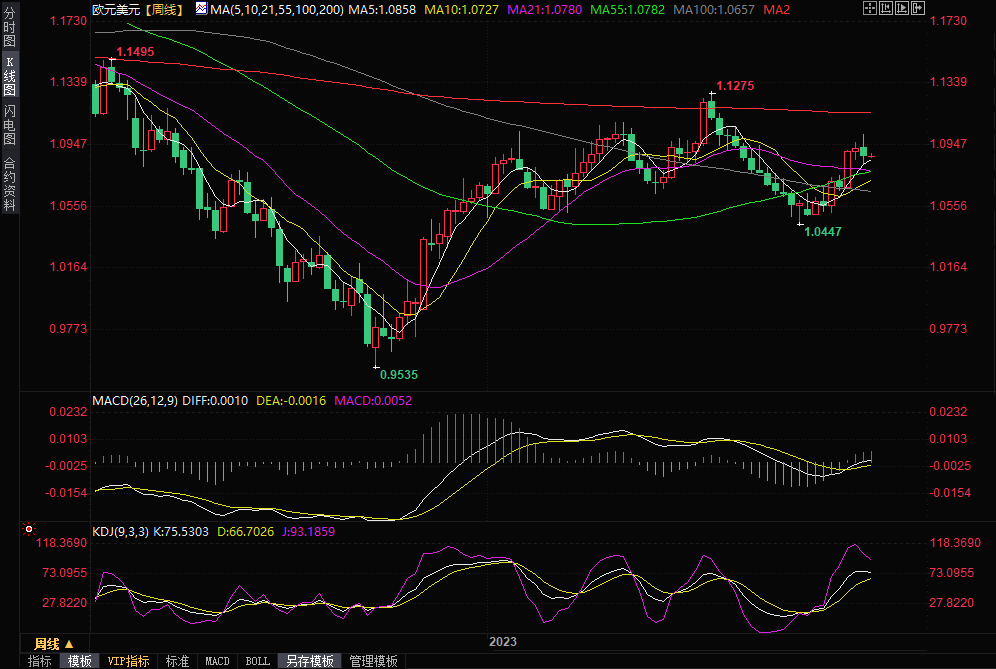Image resolution: width=996 pixels, height=669 pixels.
Task: Click the 另存模板 button
Action: click(x=309, y=661)
